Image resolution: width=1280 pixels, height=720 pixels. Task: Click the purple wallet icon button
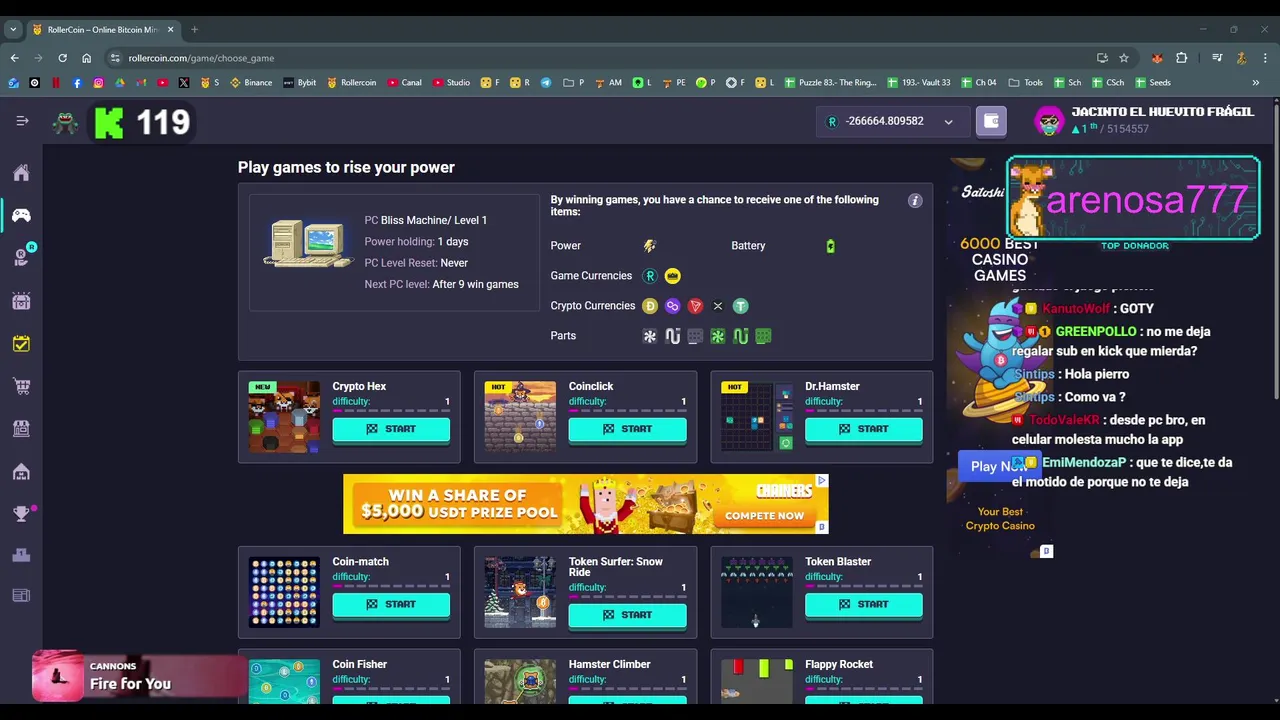[x=991, y=121]
